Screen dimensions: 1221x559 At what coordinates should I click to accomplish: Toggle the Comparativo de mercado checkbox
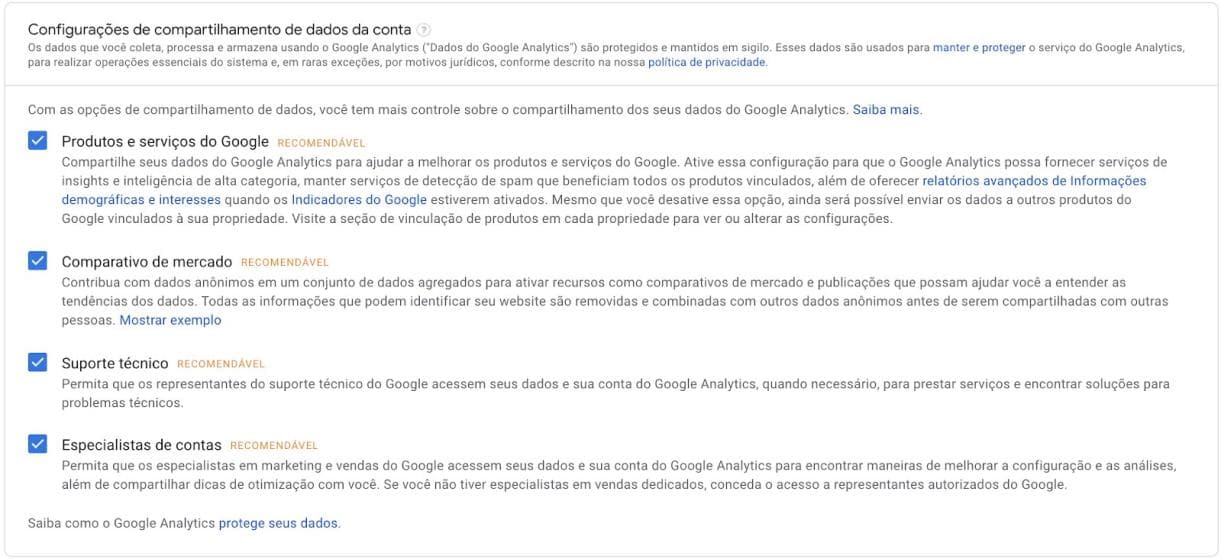click(38, 261)
